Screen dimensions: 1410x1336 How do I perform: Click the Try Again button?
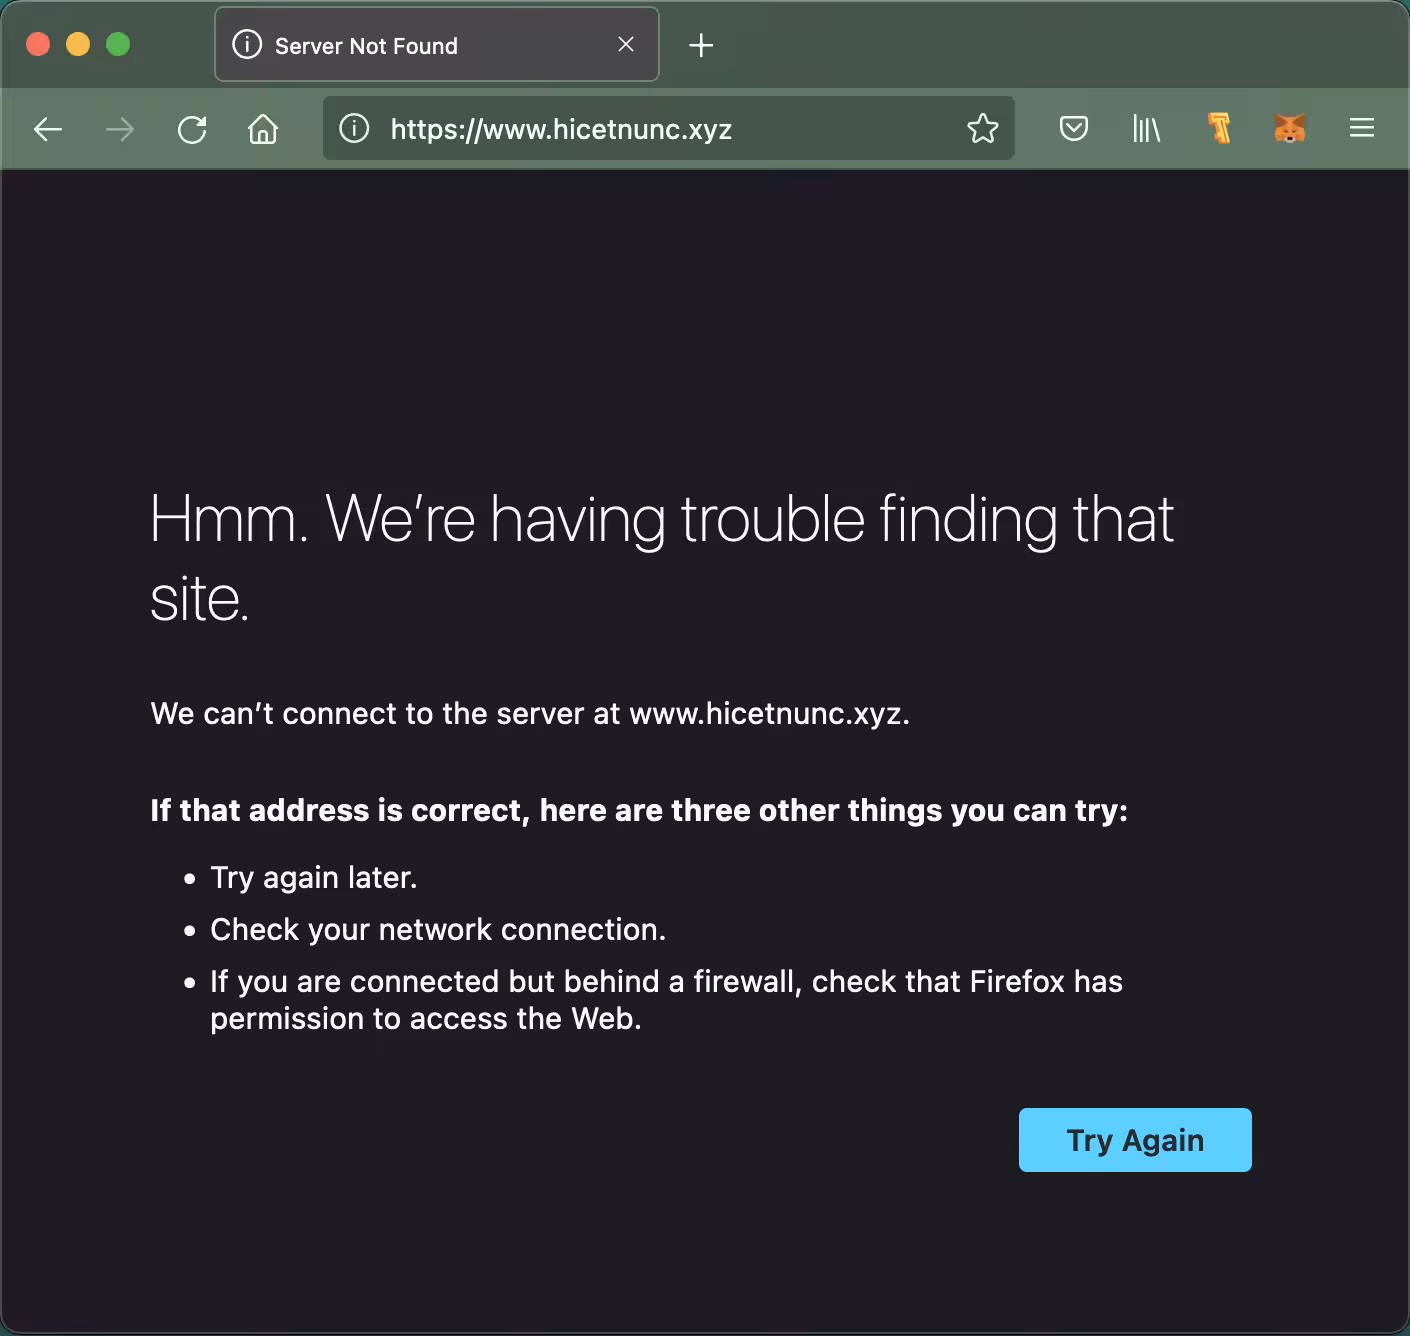pyautogui.click(x=1135, y=1140)
